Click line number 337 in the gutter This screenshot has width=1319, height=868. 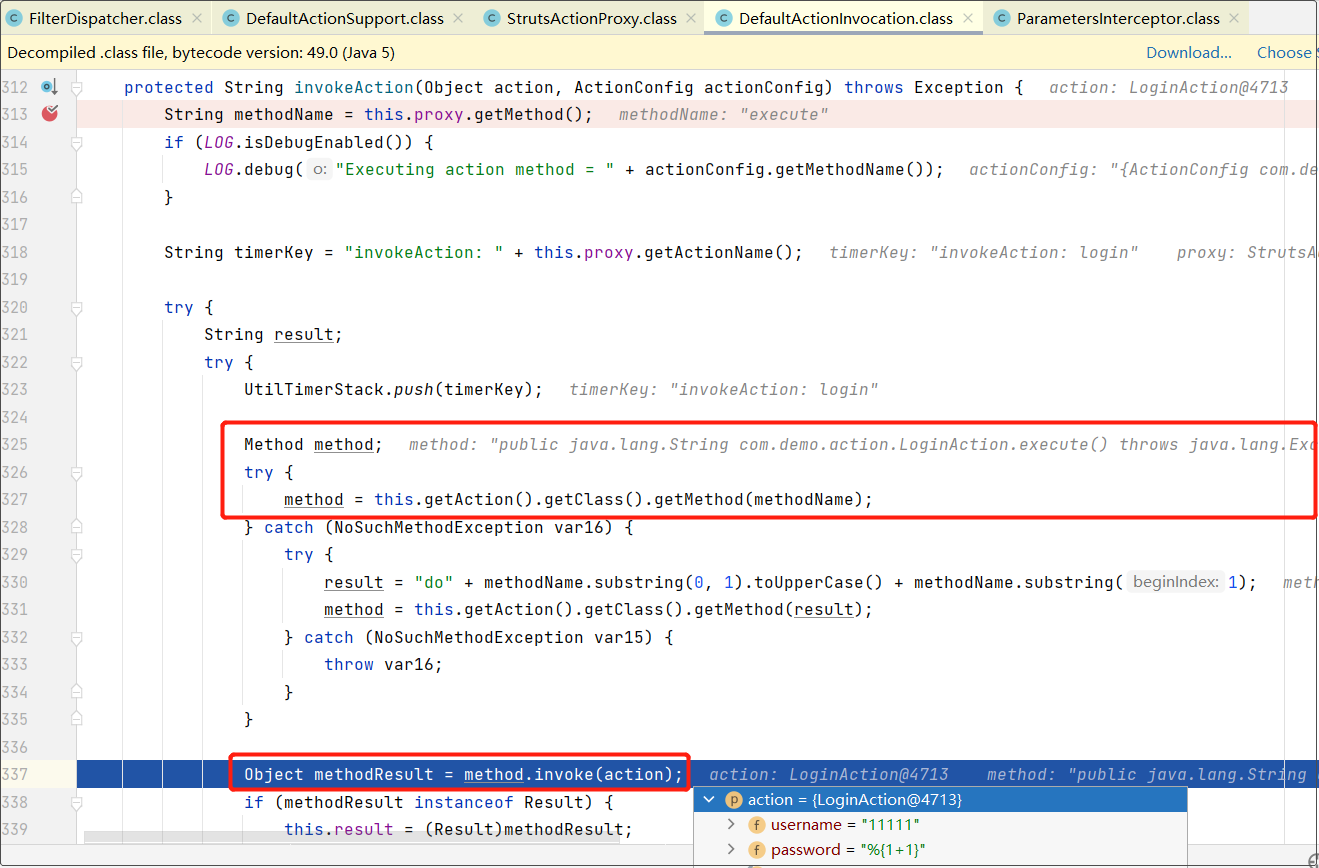pyautogui.click(x=15, y=774)
